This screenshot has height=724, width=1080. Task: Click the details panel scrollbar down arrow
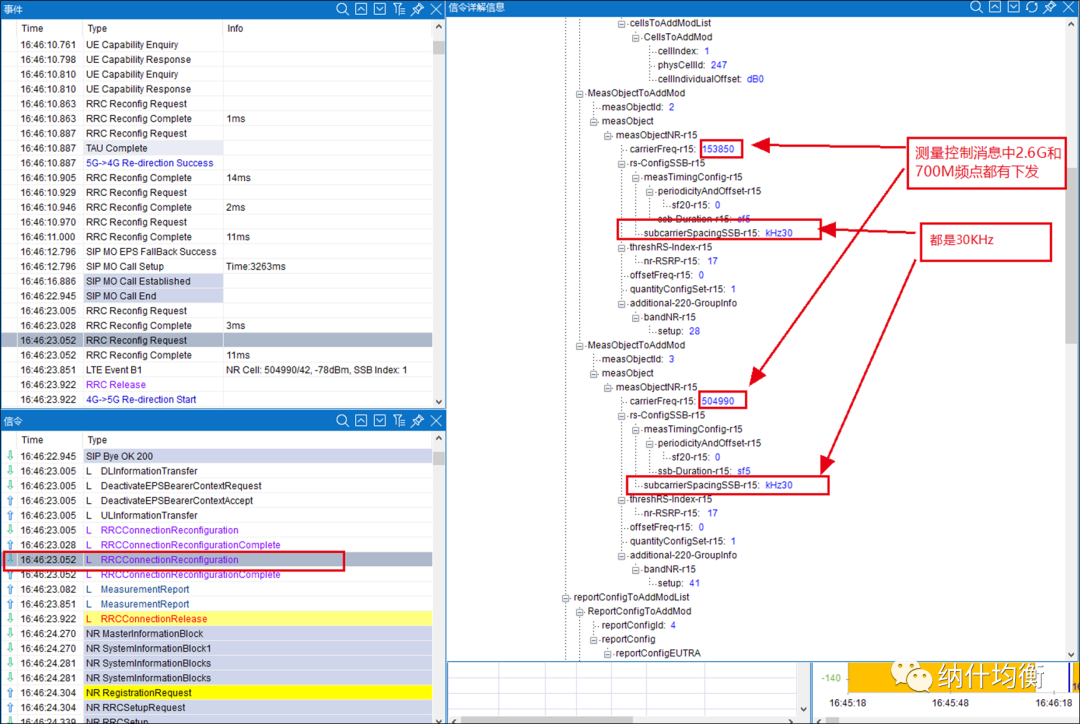(x=1071, y=654)
